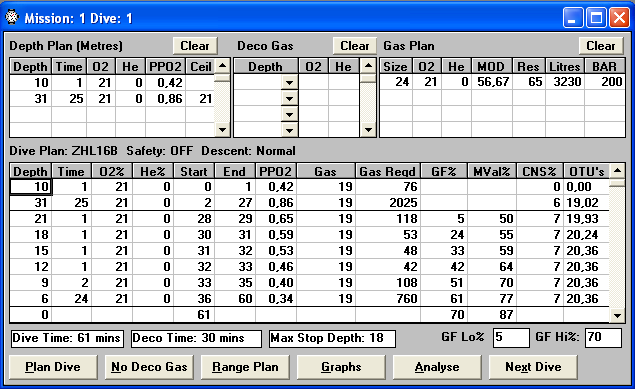Click End value 60 in 6m row
This screenshot has width=635, height=389.
(x=235, y=299)
